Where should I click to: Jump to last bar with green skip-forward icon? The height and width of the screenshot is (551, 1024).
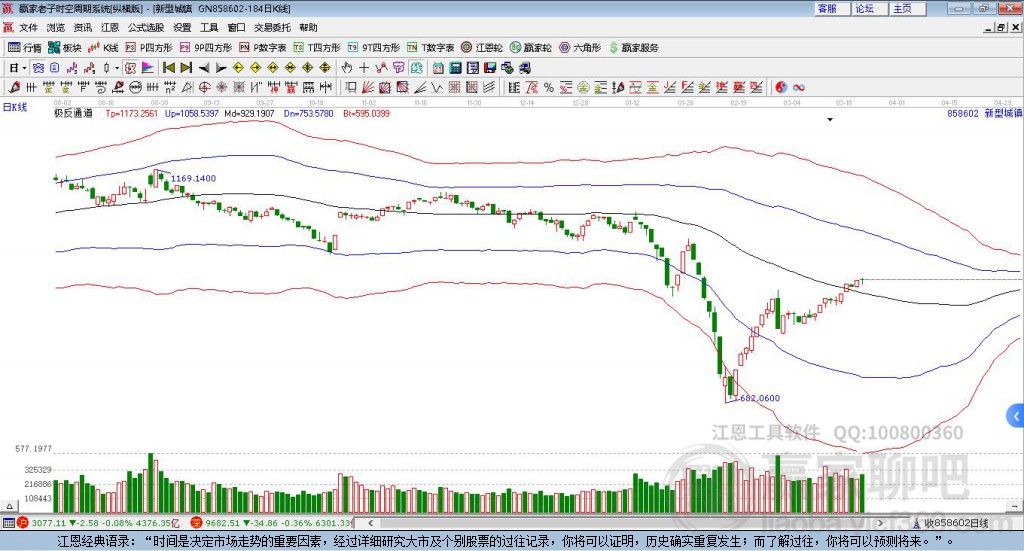coord(186,68)
